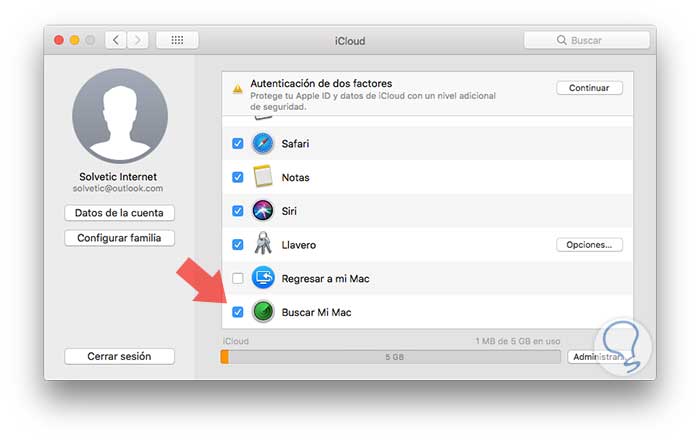
Task: Click Solvetic Internet account name
Action: click(x=118, y=177)
